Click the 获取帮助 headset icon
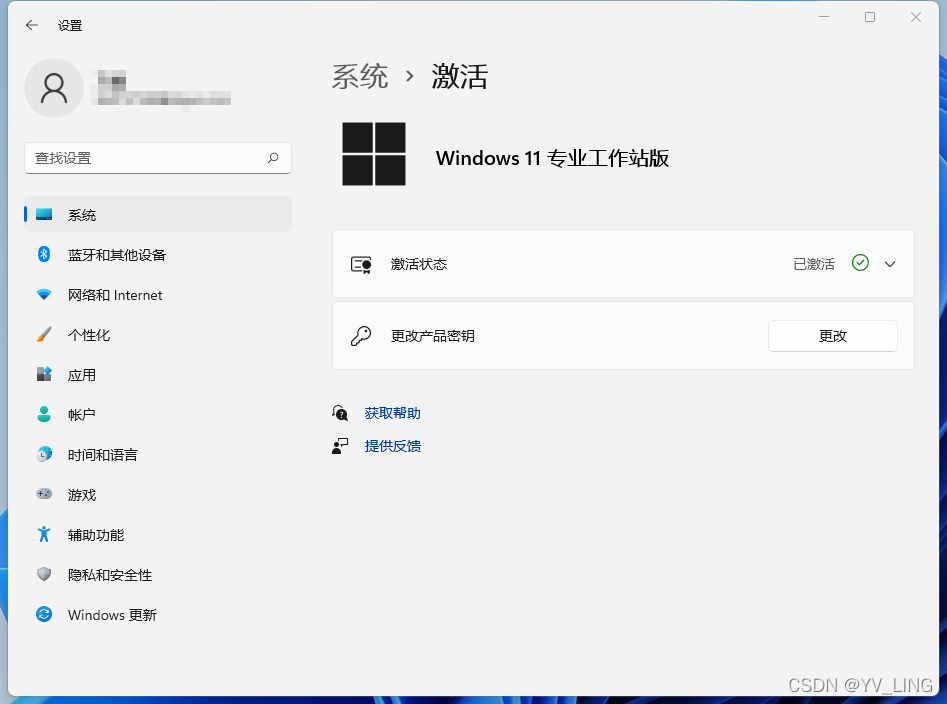 (x=340, y=413)
